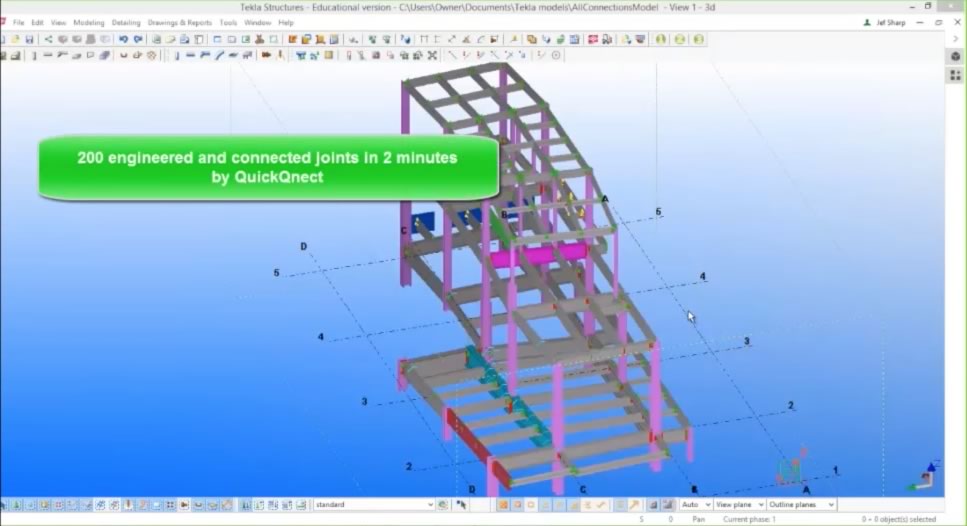Click the selection filter icon beside standard dropdown
This screenshot has width=967, height=526.
[444, 505]
